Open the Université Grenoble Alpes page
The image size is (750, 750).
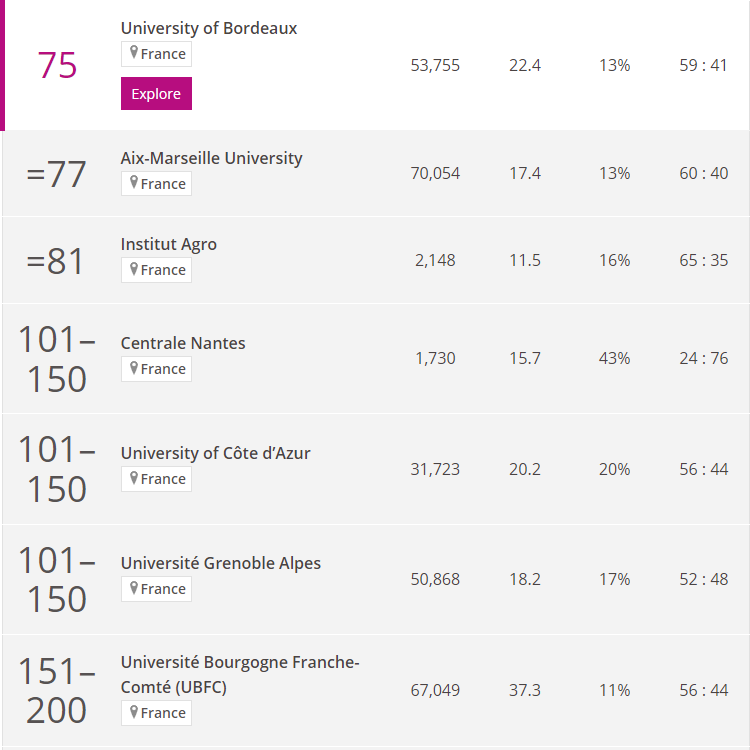click(221, 563)
